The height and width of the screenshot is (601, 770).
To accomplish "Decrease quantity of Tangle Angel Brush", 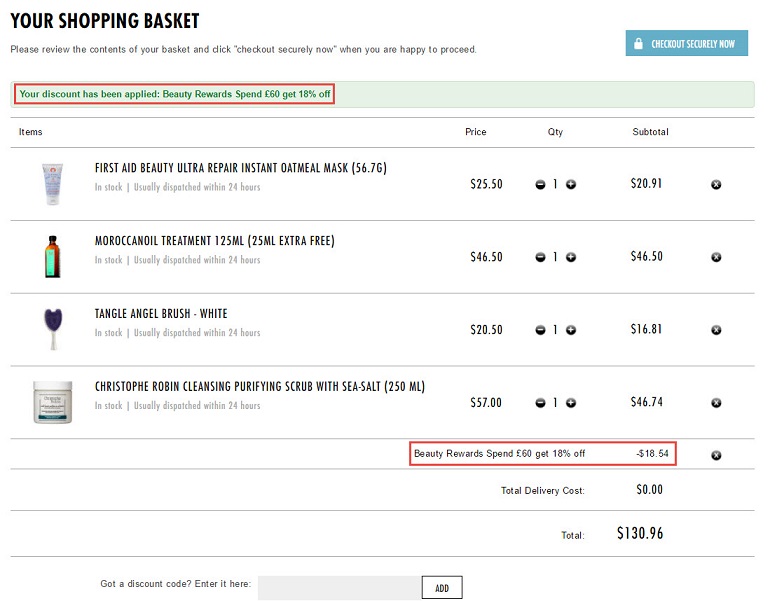I will point(540,330).
